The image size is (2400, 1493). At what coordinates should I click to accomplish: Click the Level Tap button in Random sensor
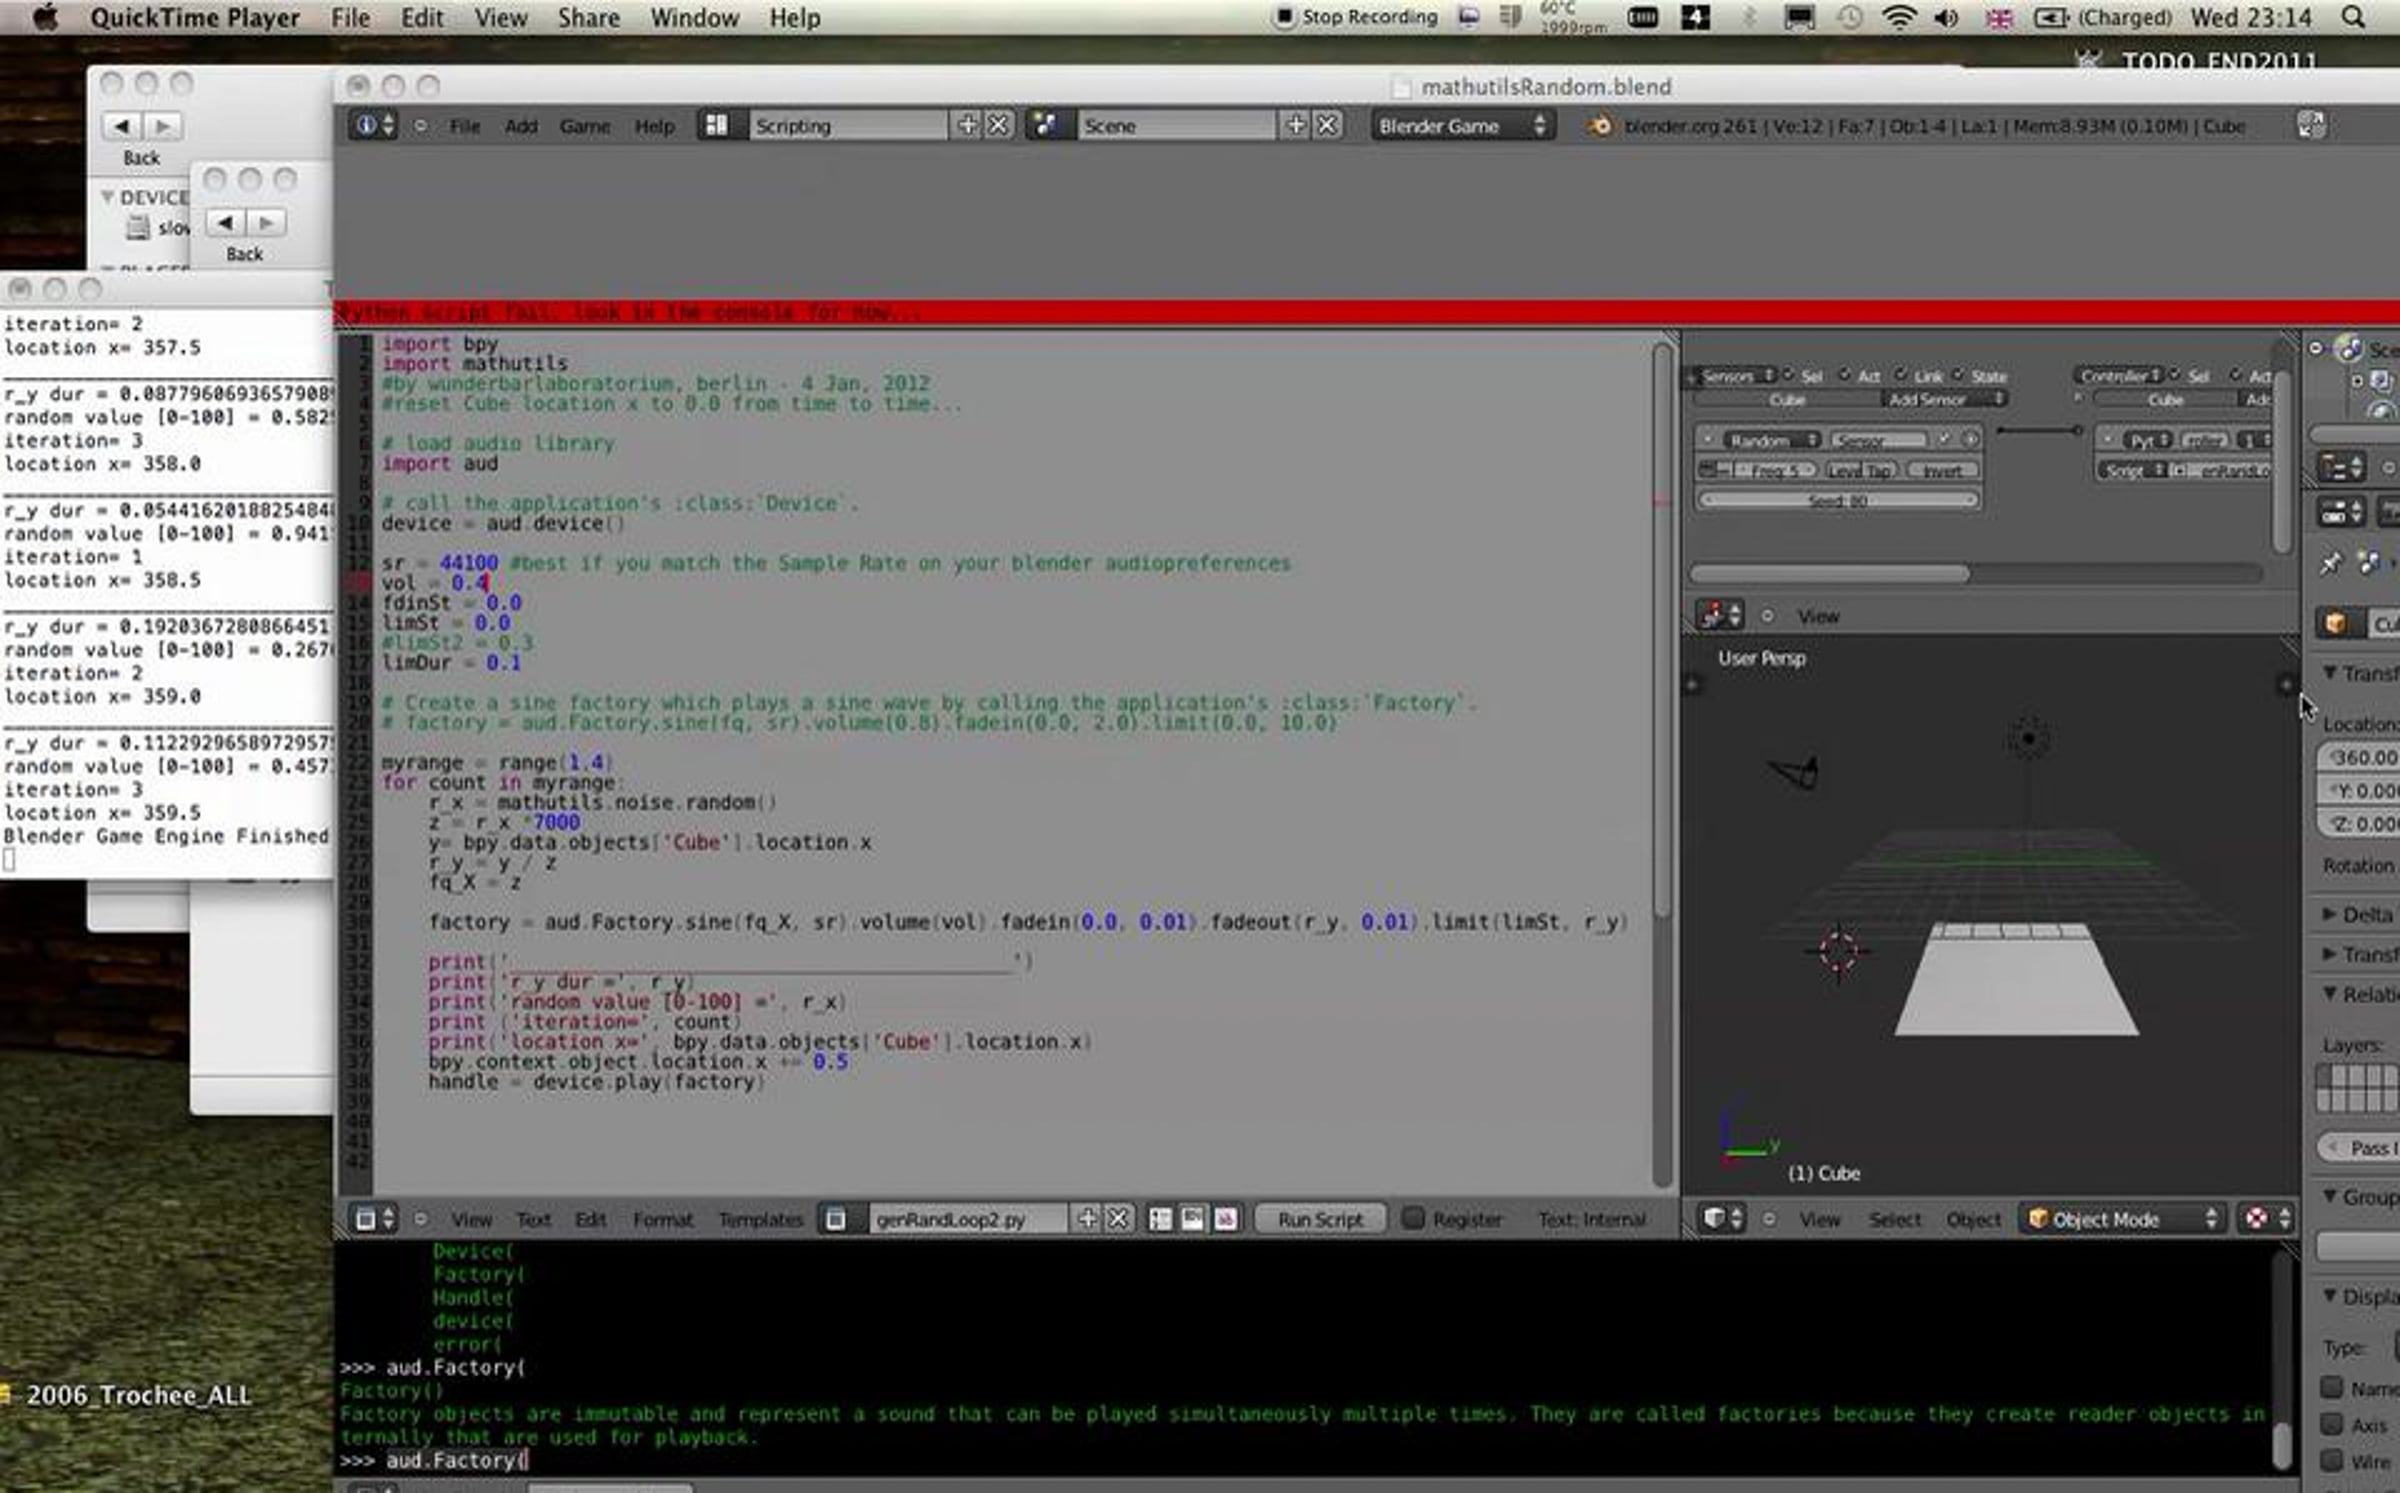click(1861, 470)
